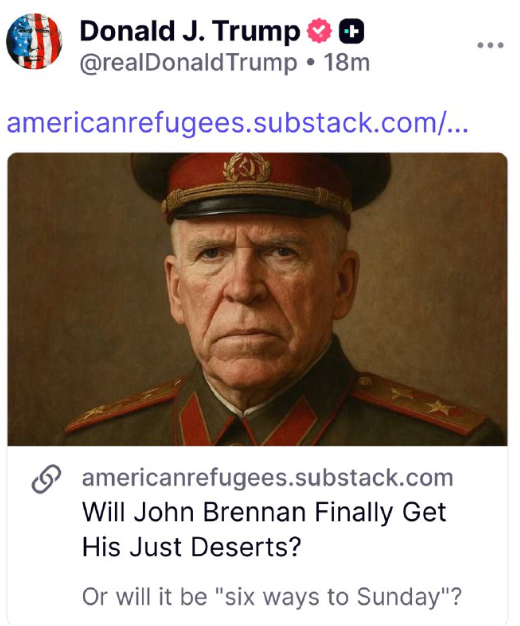Open the three-dot post options menu
This screenshot has height=626, width=520.
click(490, 45)
